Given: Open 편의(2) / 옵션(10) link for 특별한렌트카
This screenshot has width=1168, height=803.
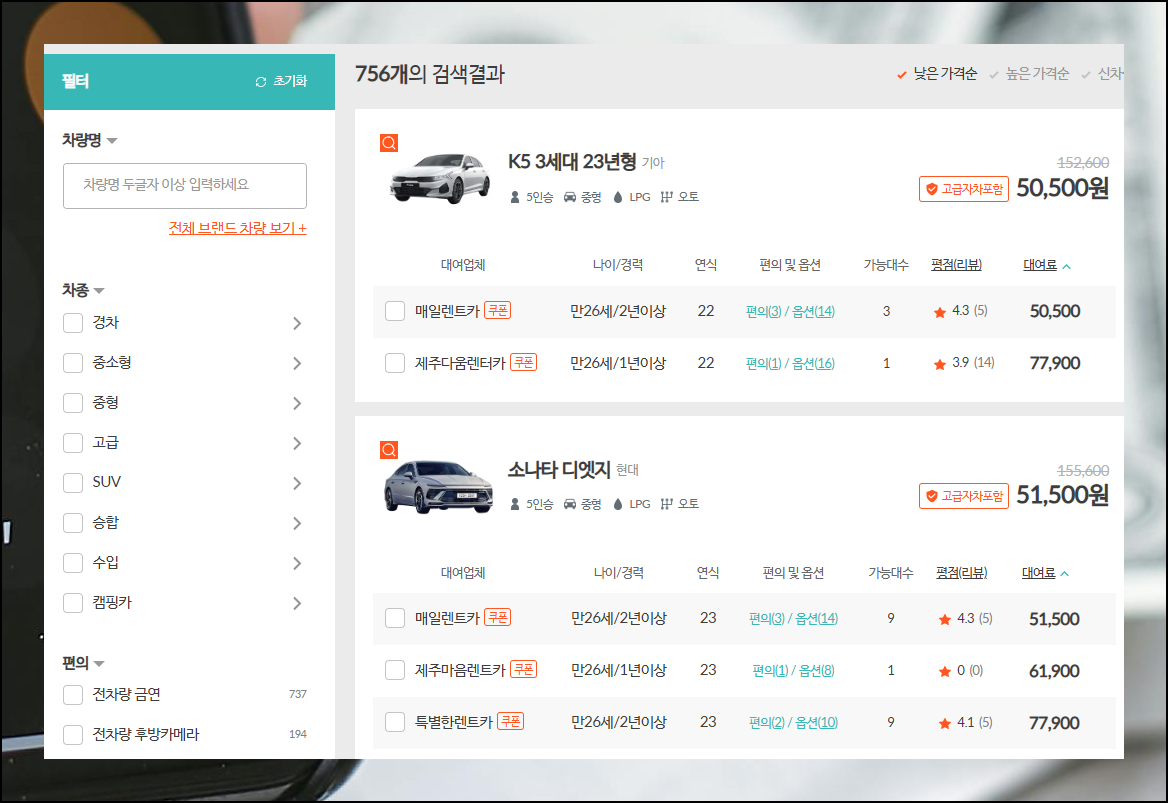Looking at the screenshot, I should coord(793,723).
